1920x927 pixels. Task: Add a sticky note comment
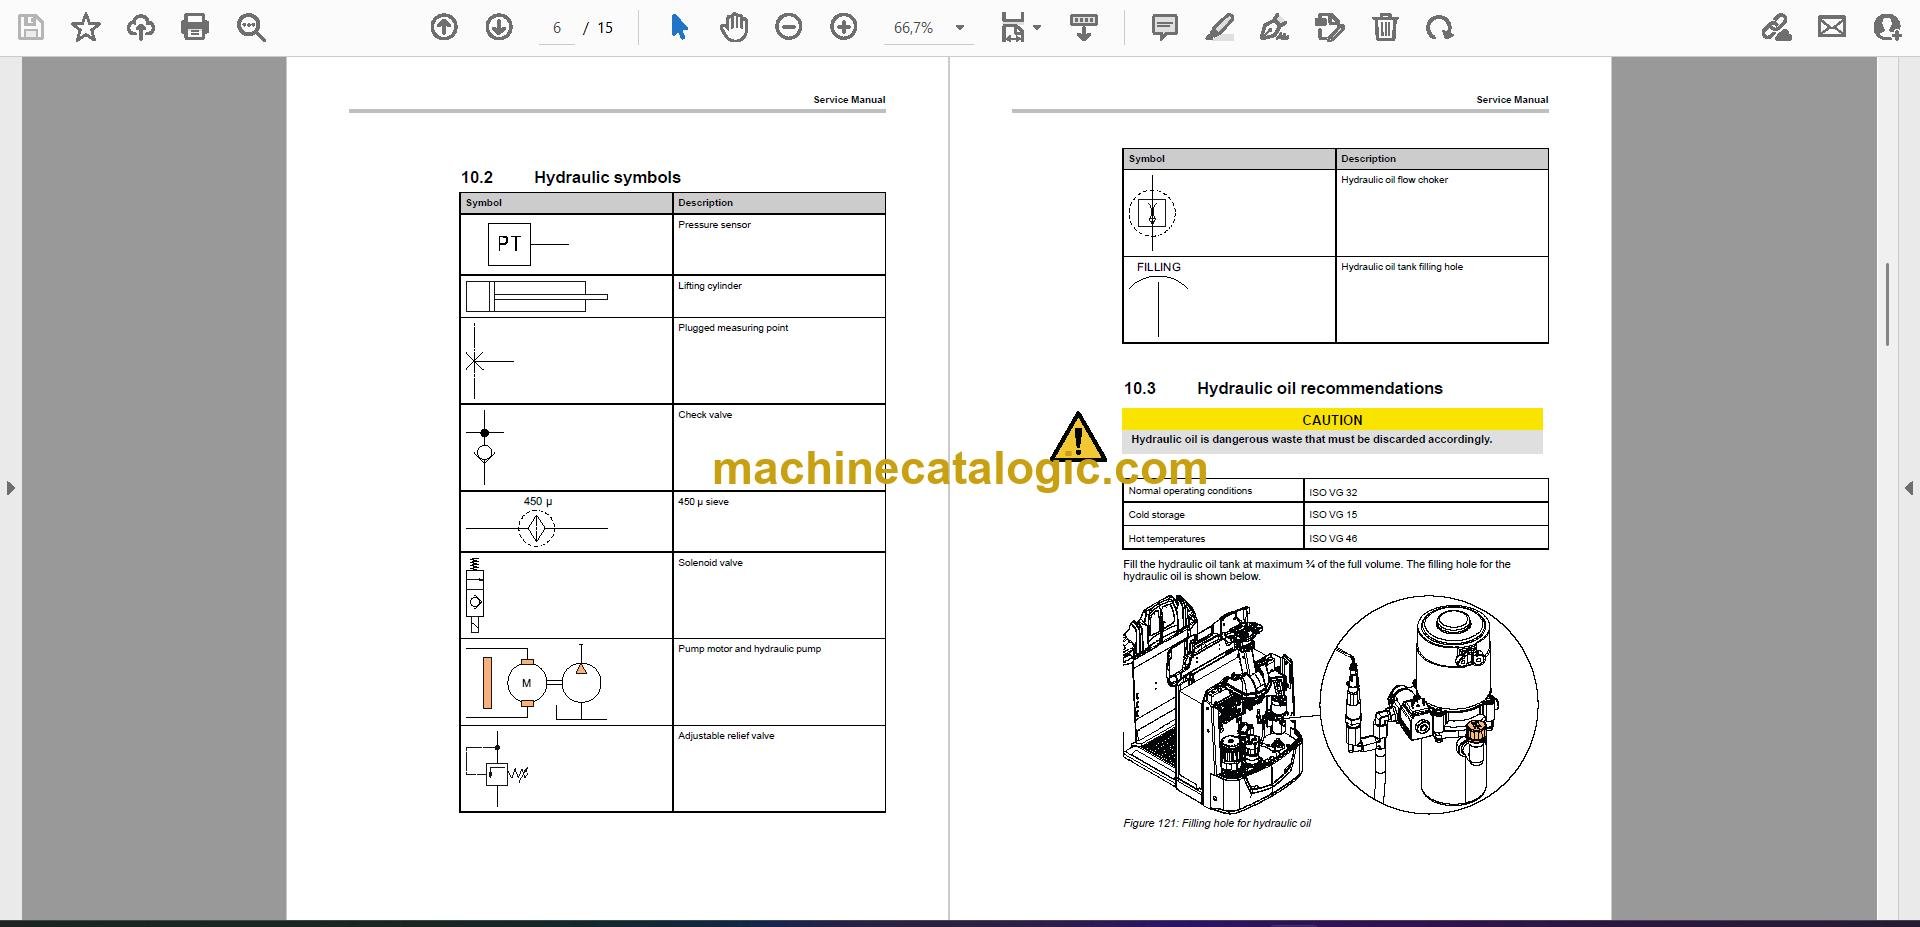pyautogui.click(x=1165, y=27)
